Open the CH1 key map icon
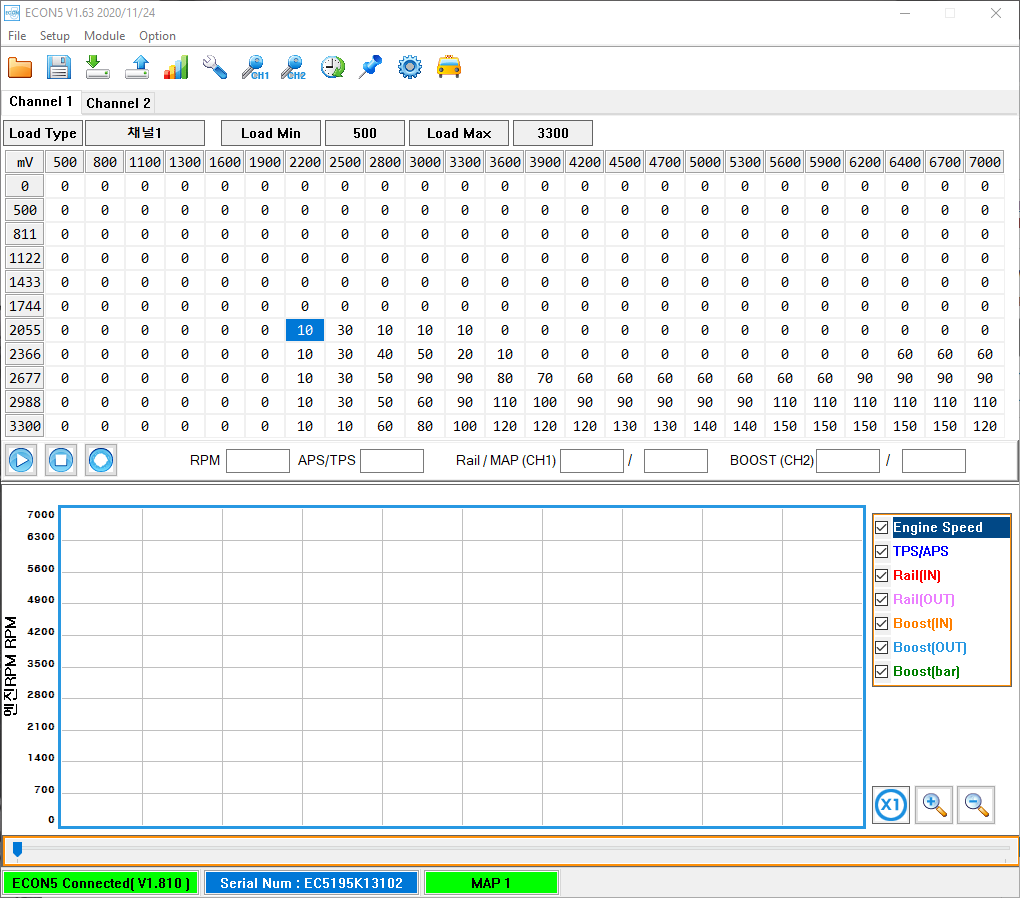This screenshot has width=1020, height=898. click(x=255, y=66)
